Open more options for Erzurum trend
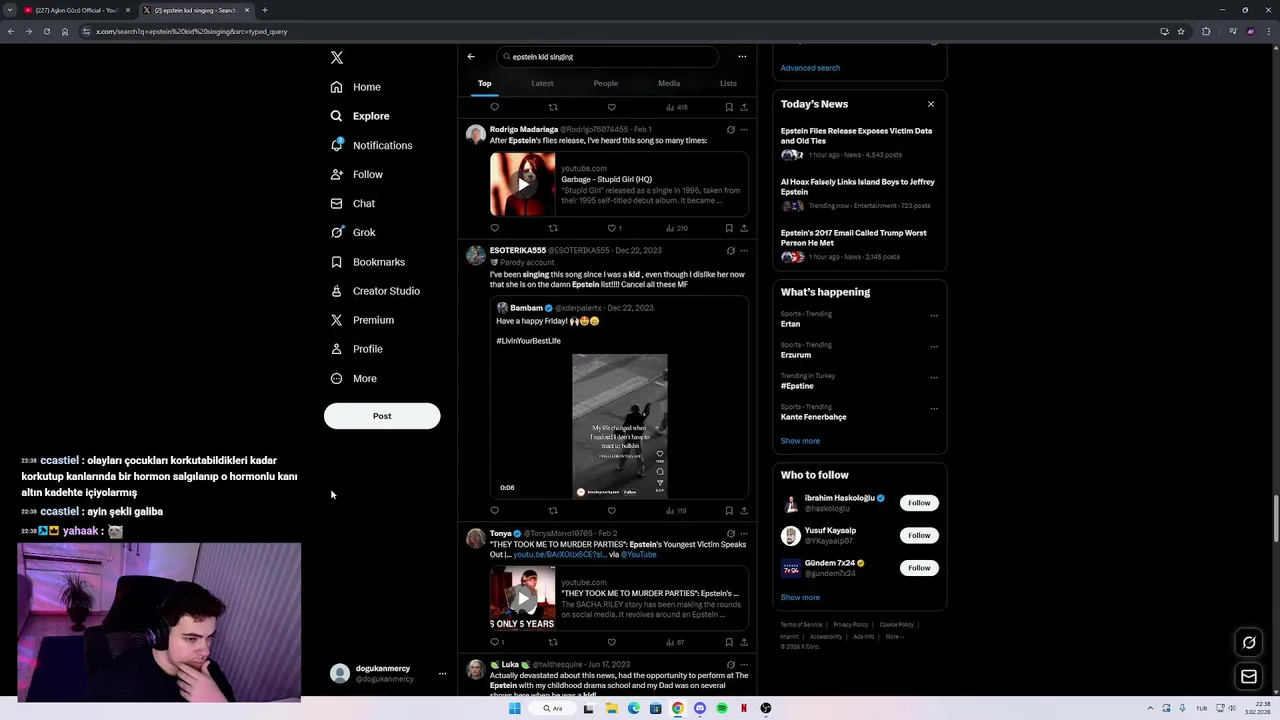 (x=934, y=347)
